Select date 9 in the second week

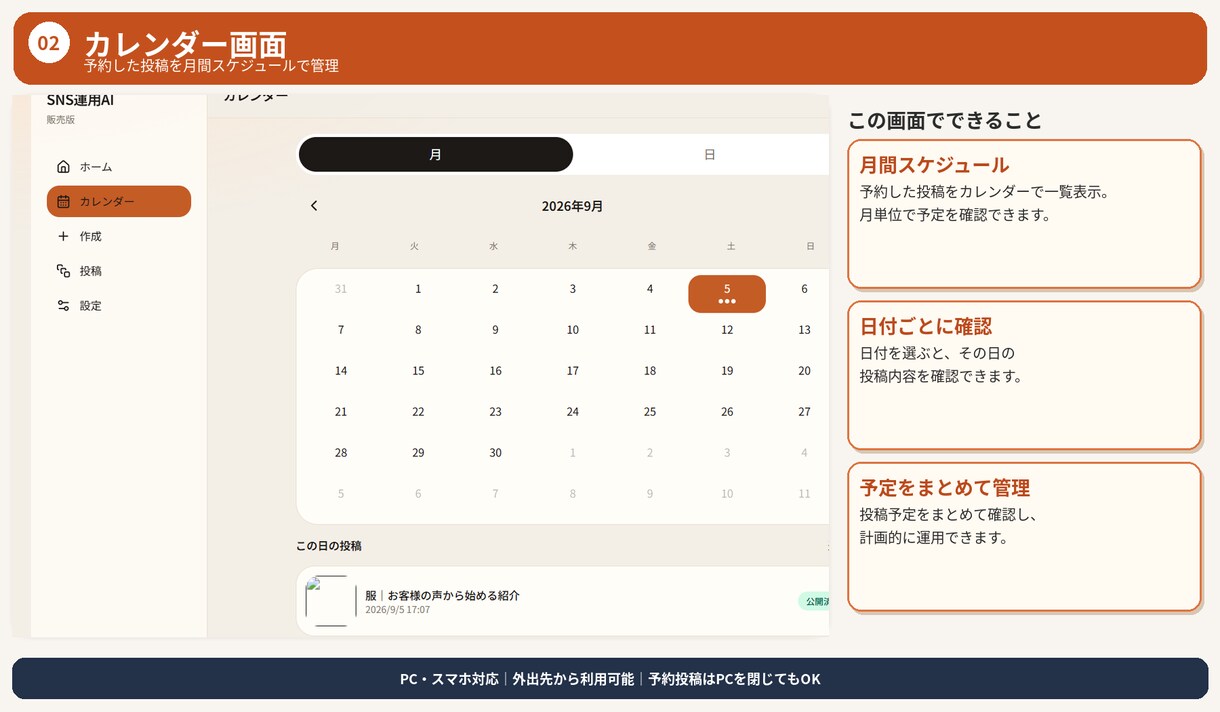pos(495,330)
